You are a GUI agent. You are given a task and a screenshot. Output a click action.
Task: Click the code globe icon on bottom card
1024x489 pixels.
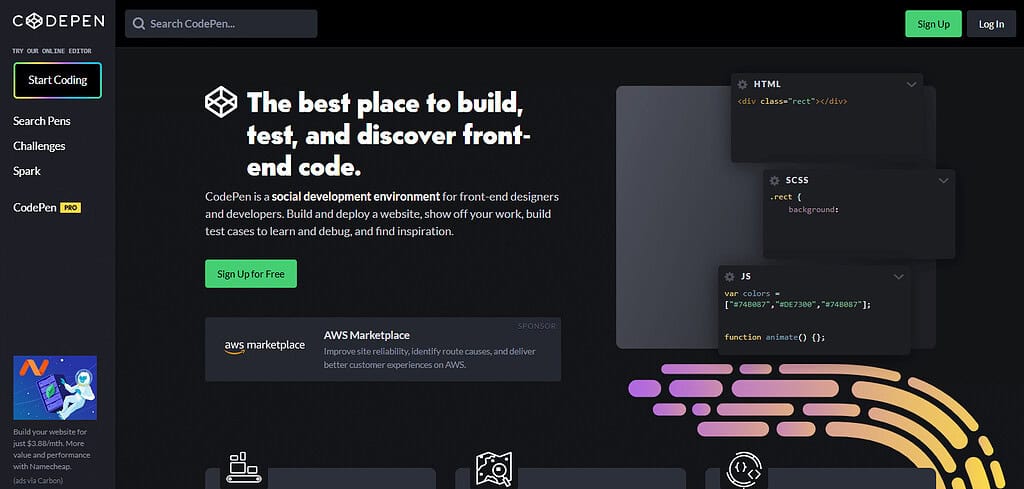[744, 469]
